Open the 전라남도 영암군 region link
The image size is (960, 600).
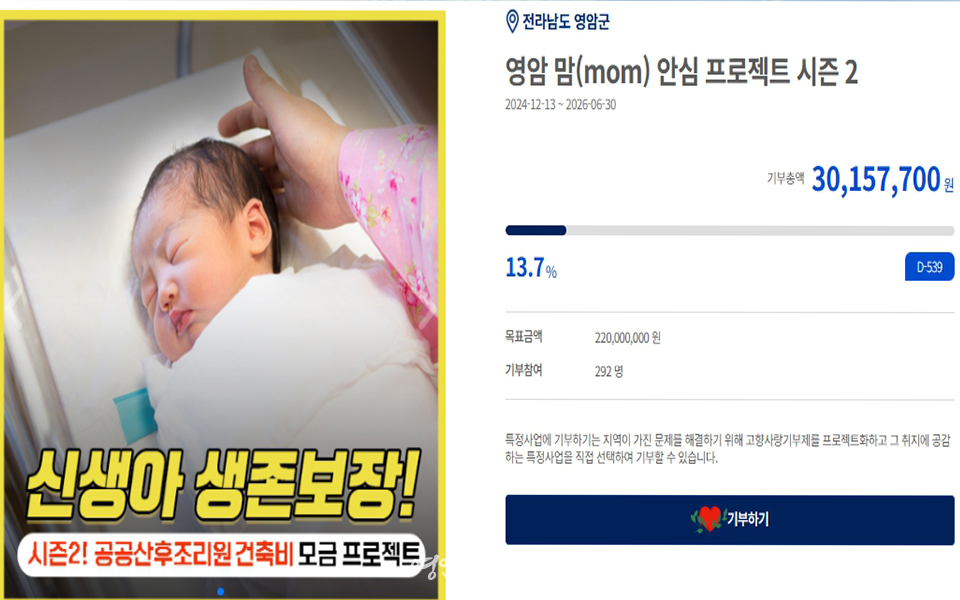566,22
